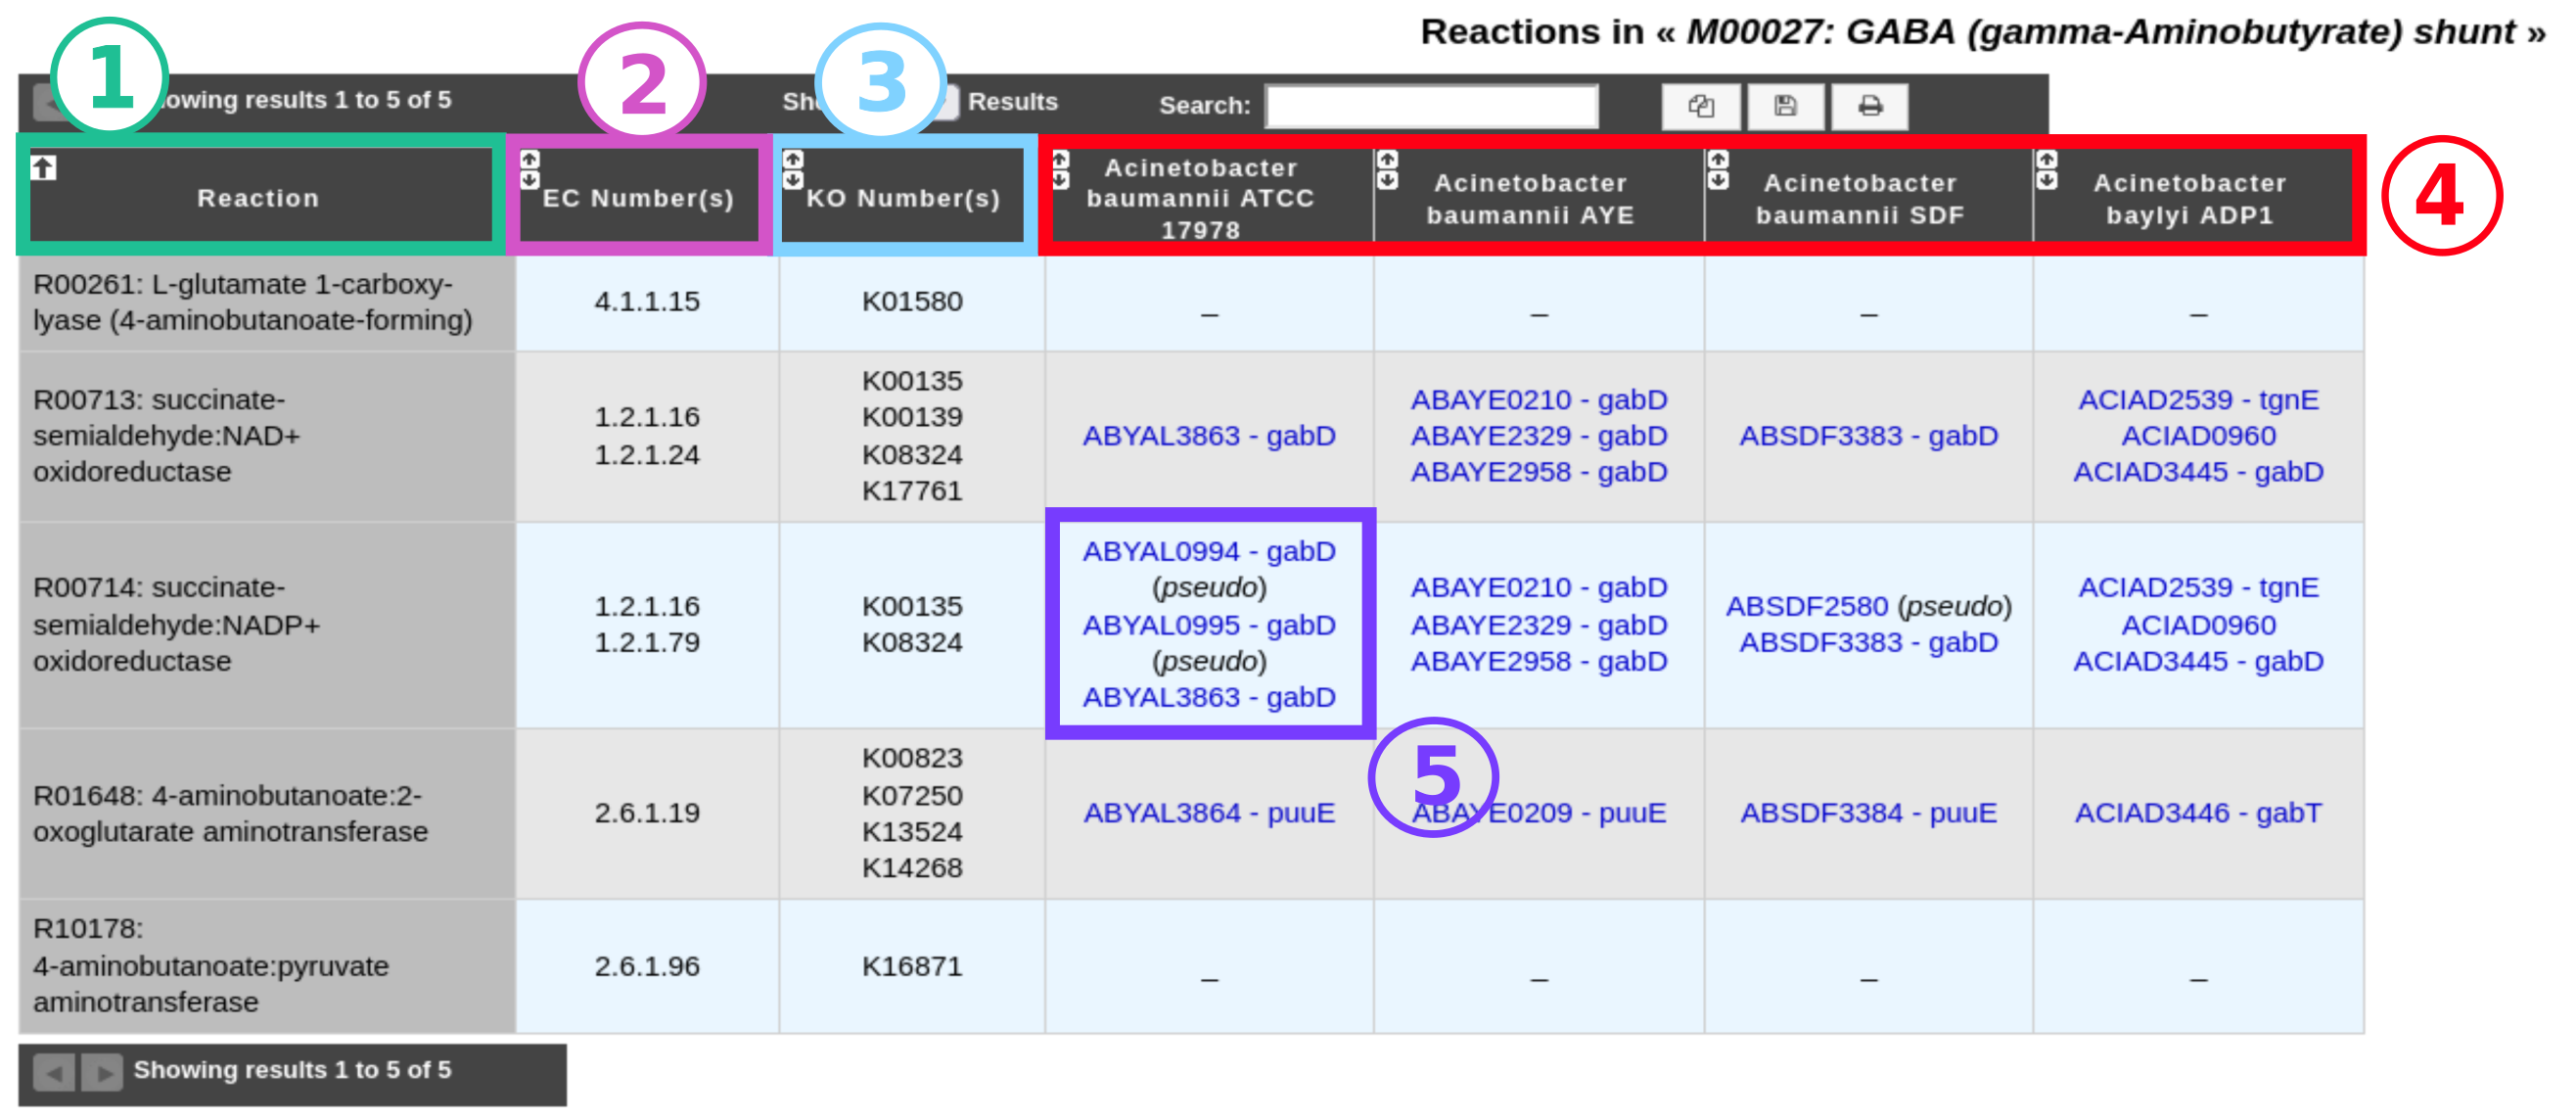Open ABSDF3384 - puuE gene link

[x=1868, y=813]
